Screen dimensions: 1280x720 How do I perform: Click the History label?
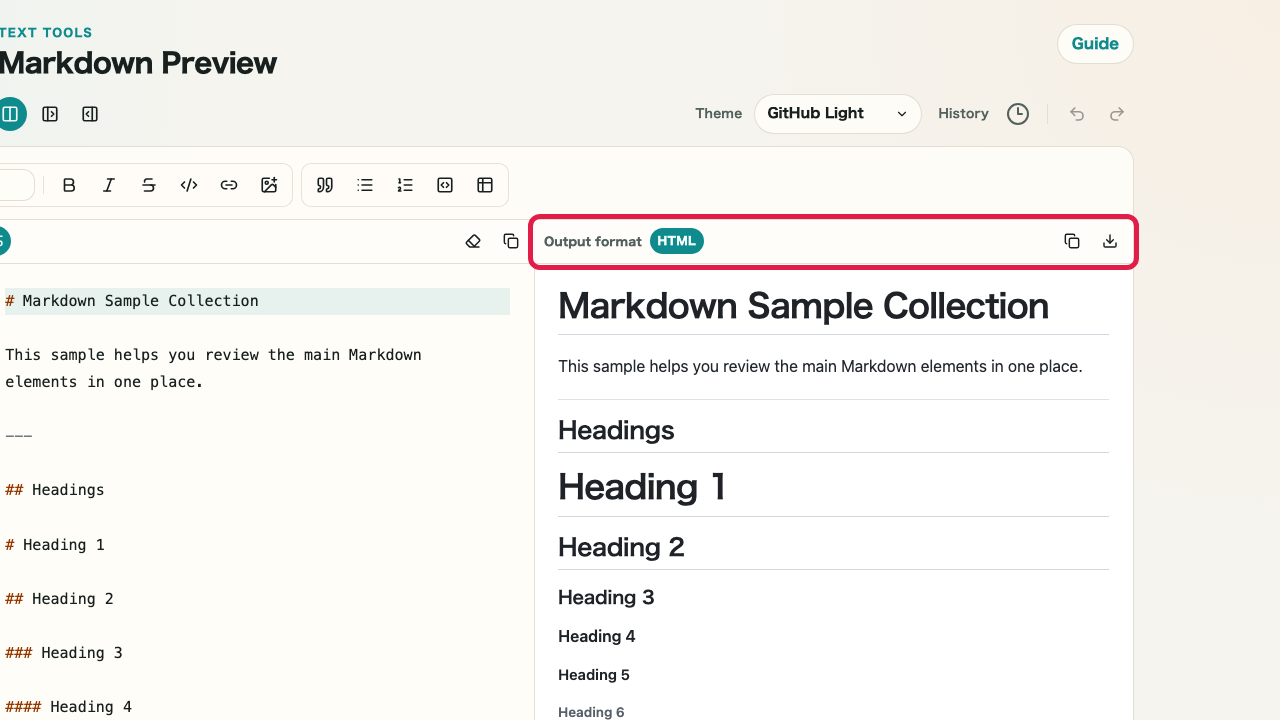click(963, 114)
